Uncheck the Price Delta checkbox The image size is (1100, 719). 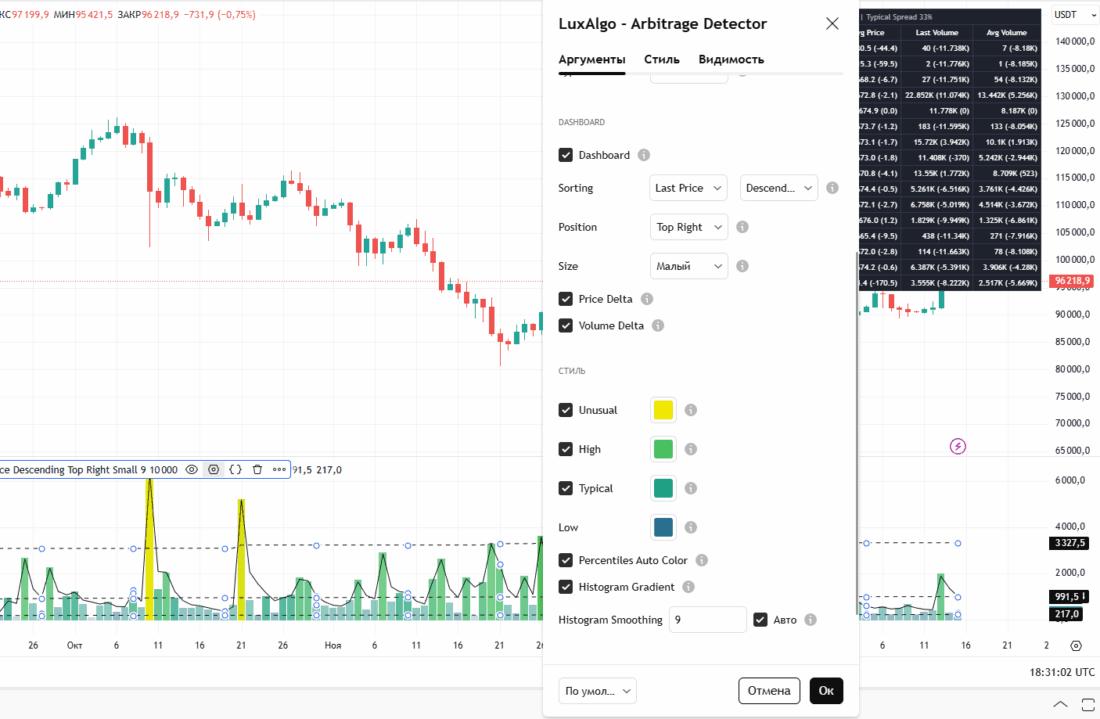565,299
